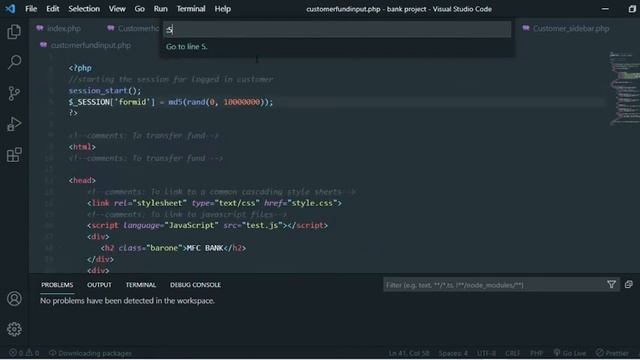Image resolution: width=640 pixels, height=360 pixels.
Task: Click the CRLF line ending status
Action: click(512, 353)
